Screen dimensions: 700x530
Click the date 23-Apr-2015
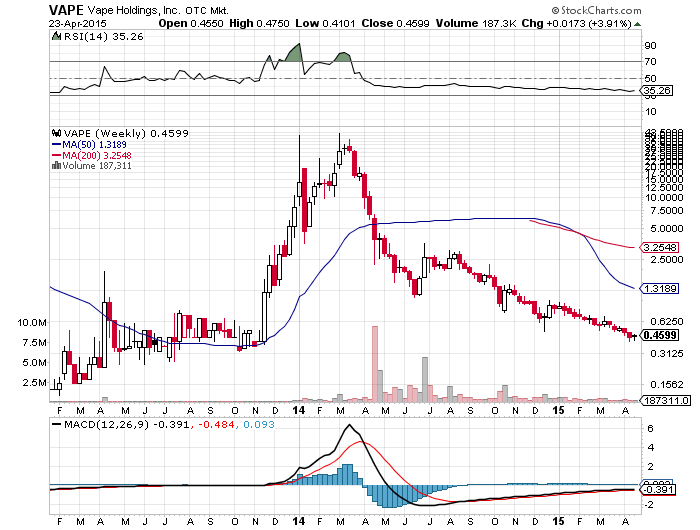click(x=78, y=23)
